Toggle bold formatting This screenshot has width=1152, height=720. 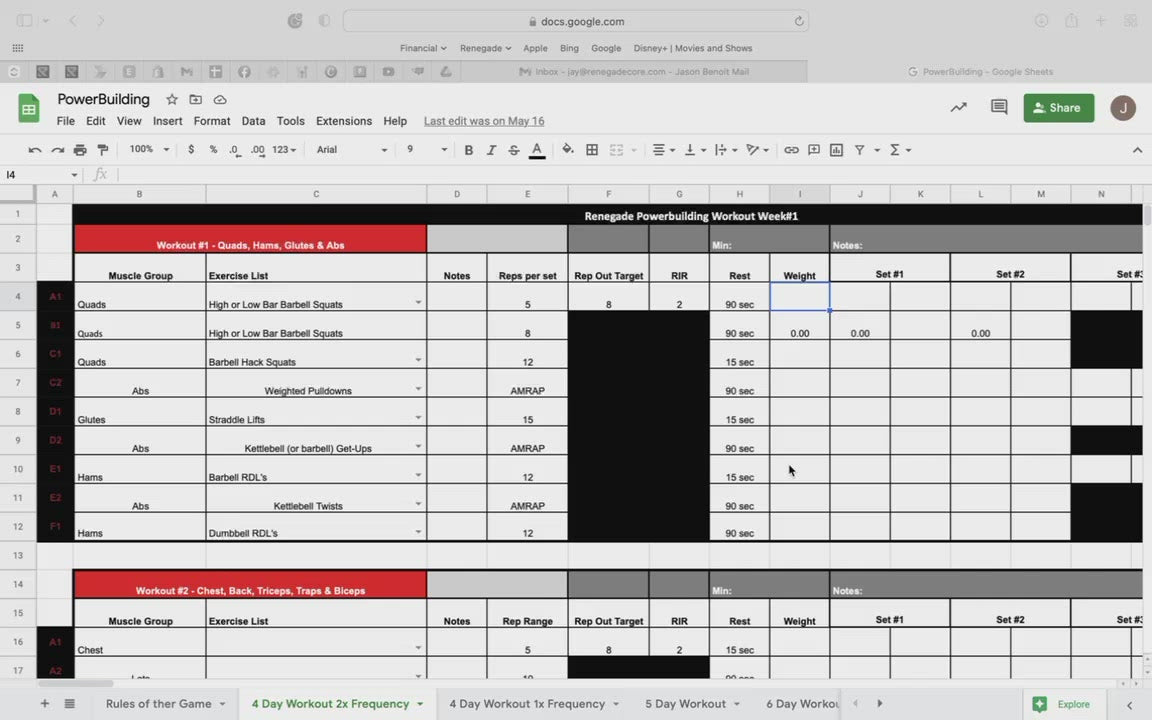point(468,150)
